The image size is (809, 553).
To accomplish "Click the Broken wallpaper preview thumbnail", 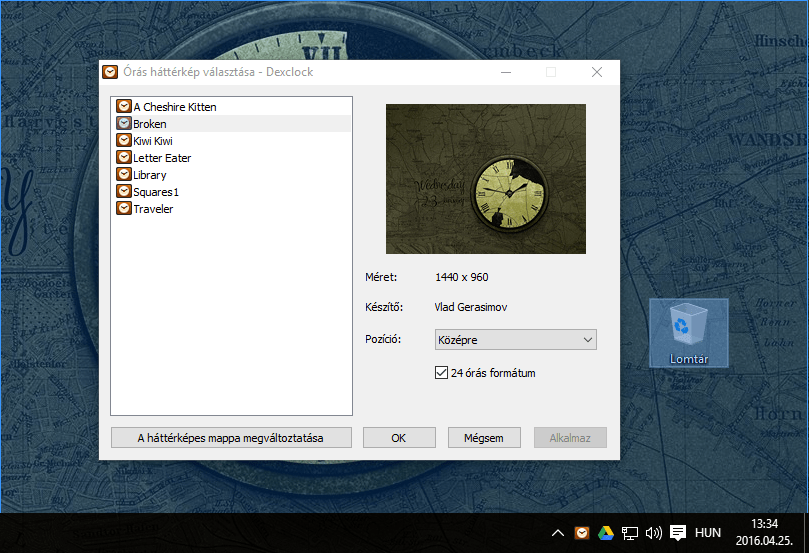I will (x=486, y=178).
